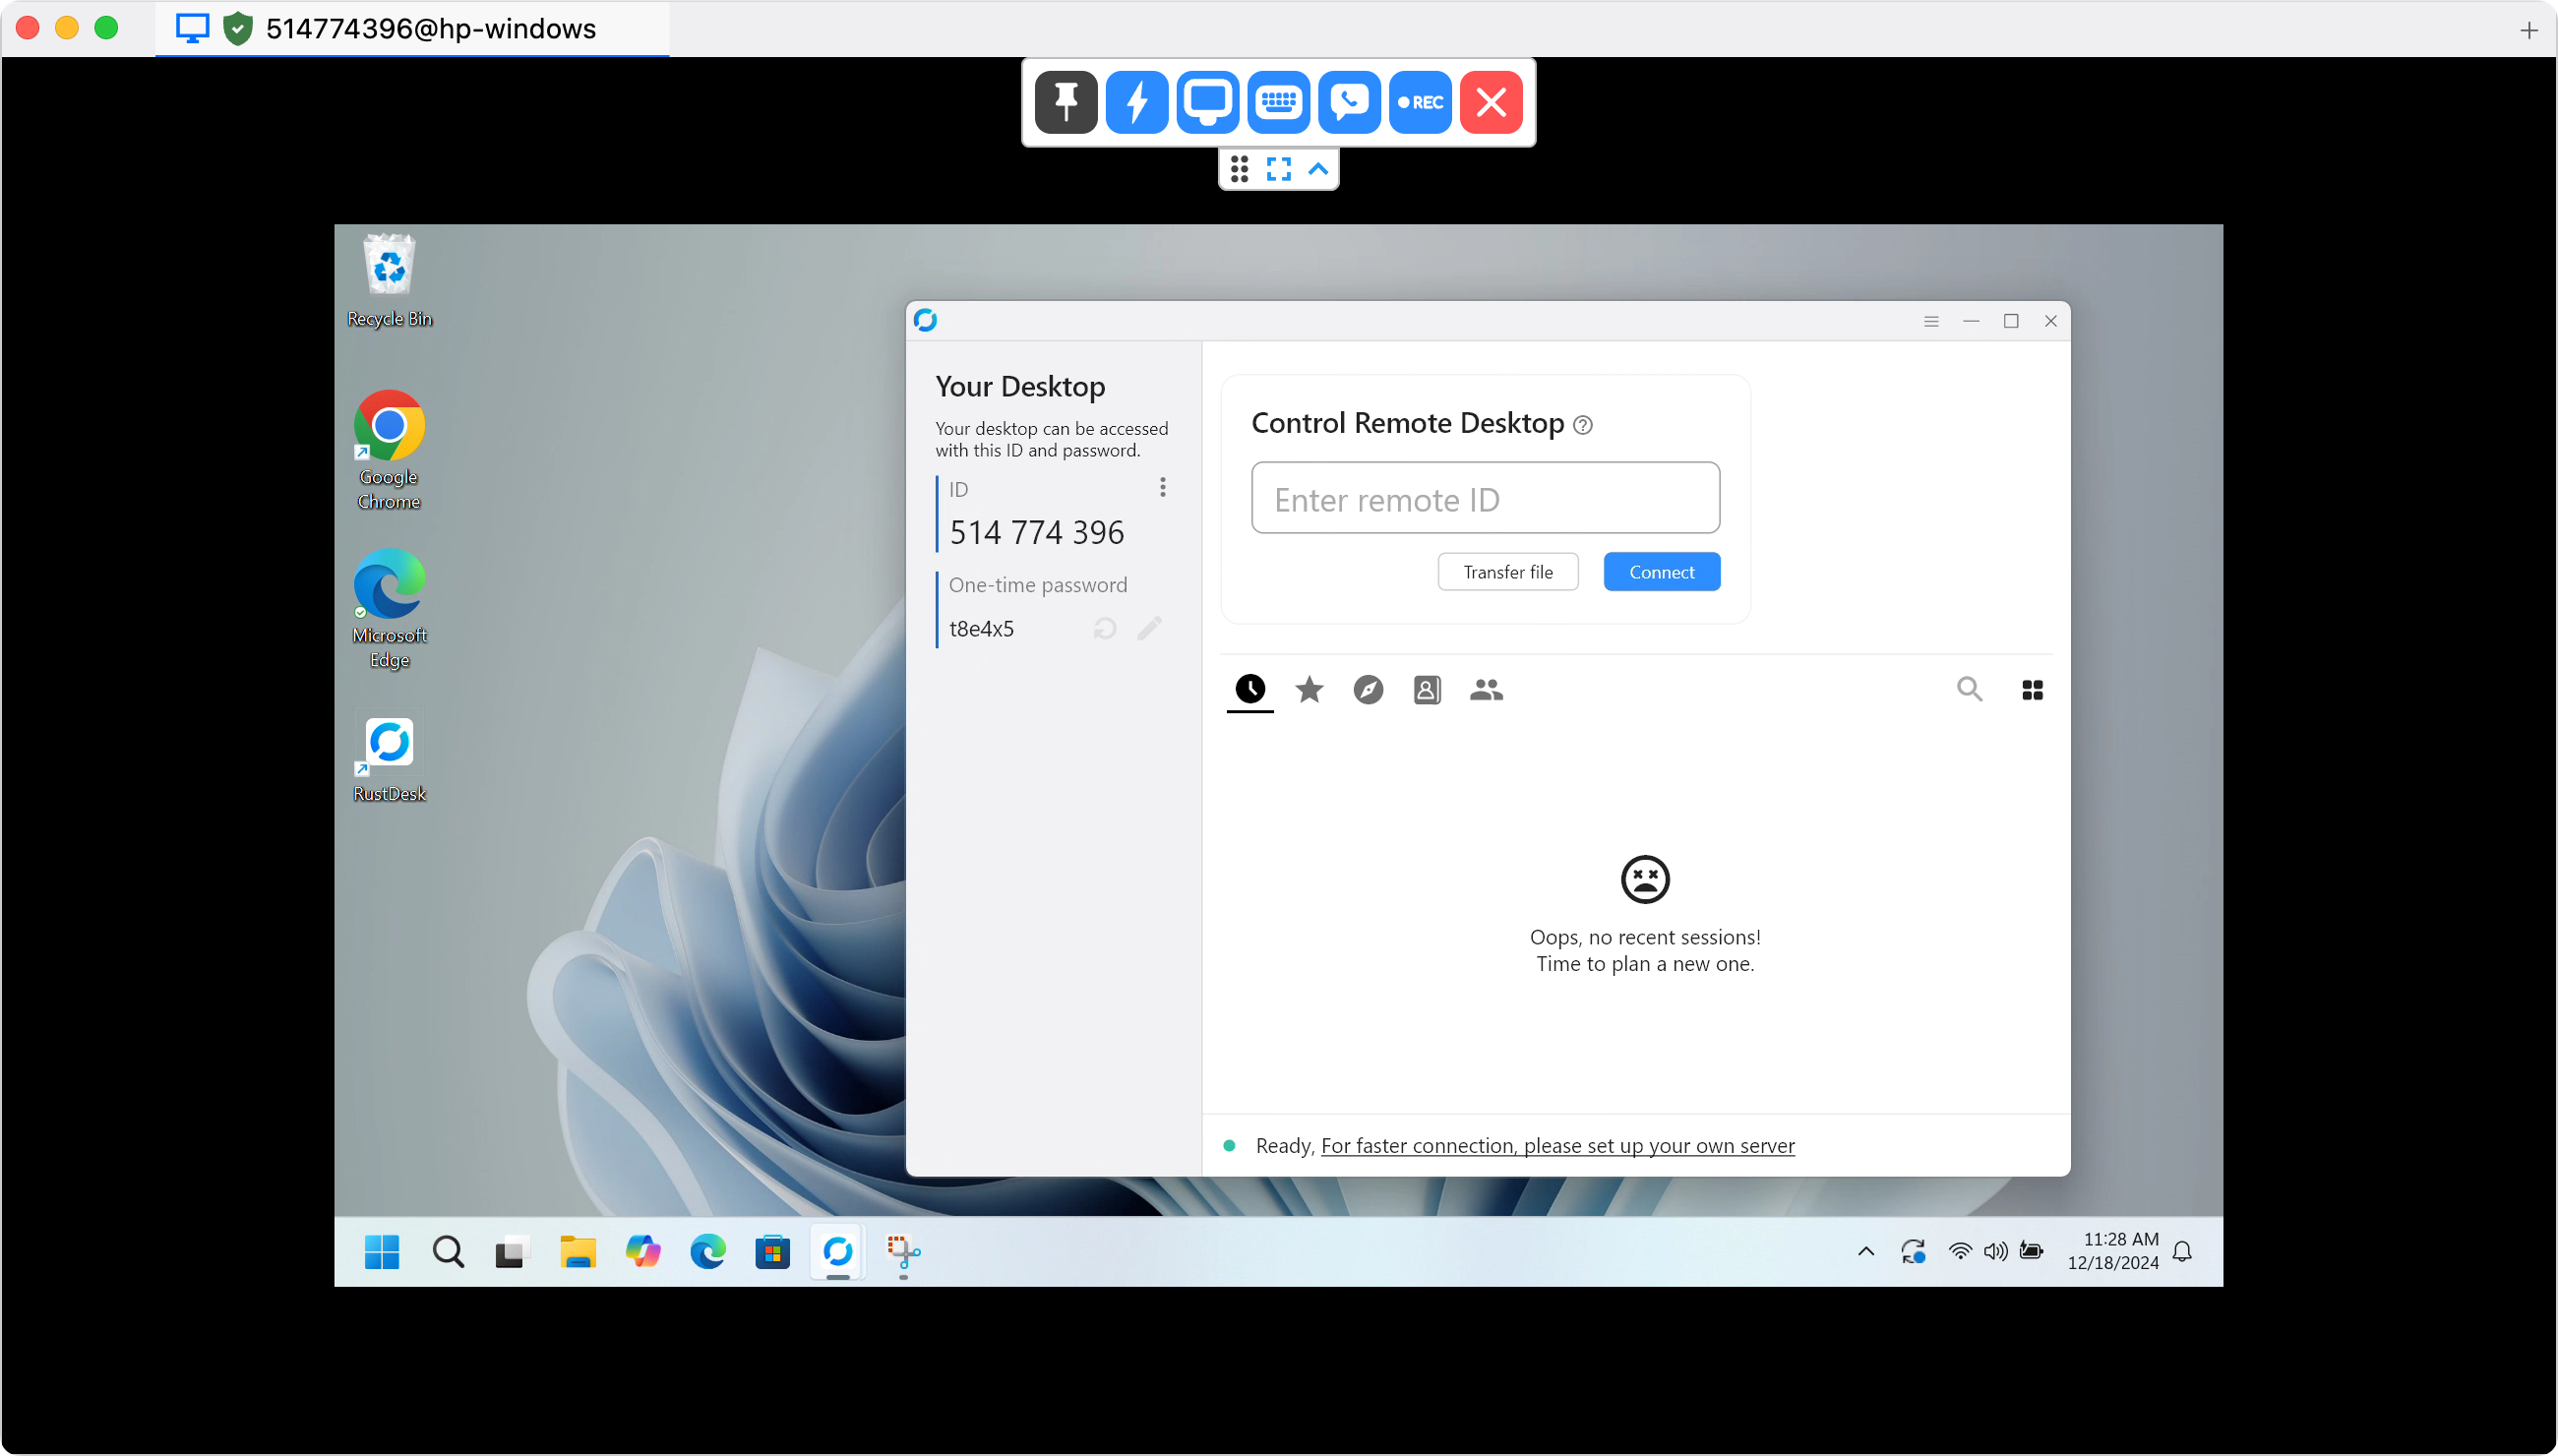This screenshot has width=2558, height=1456.
Task: Switch to Favorites star tab
Action: 1309,689
